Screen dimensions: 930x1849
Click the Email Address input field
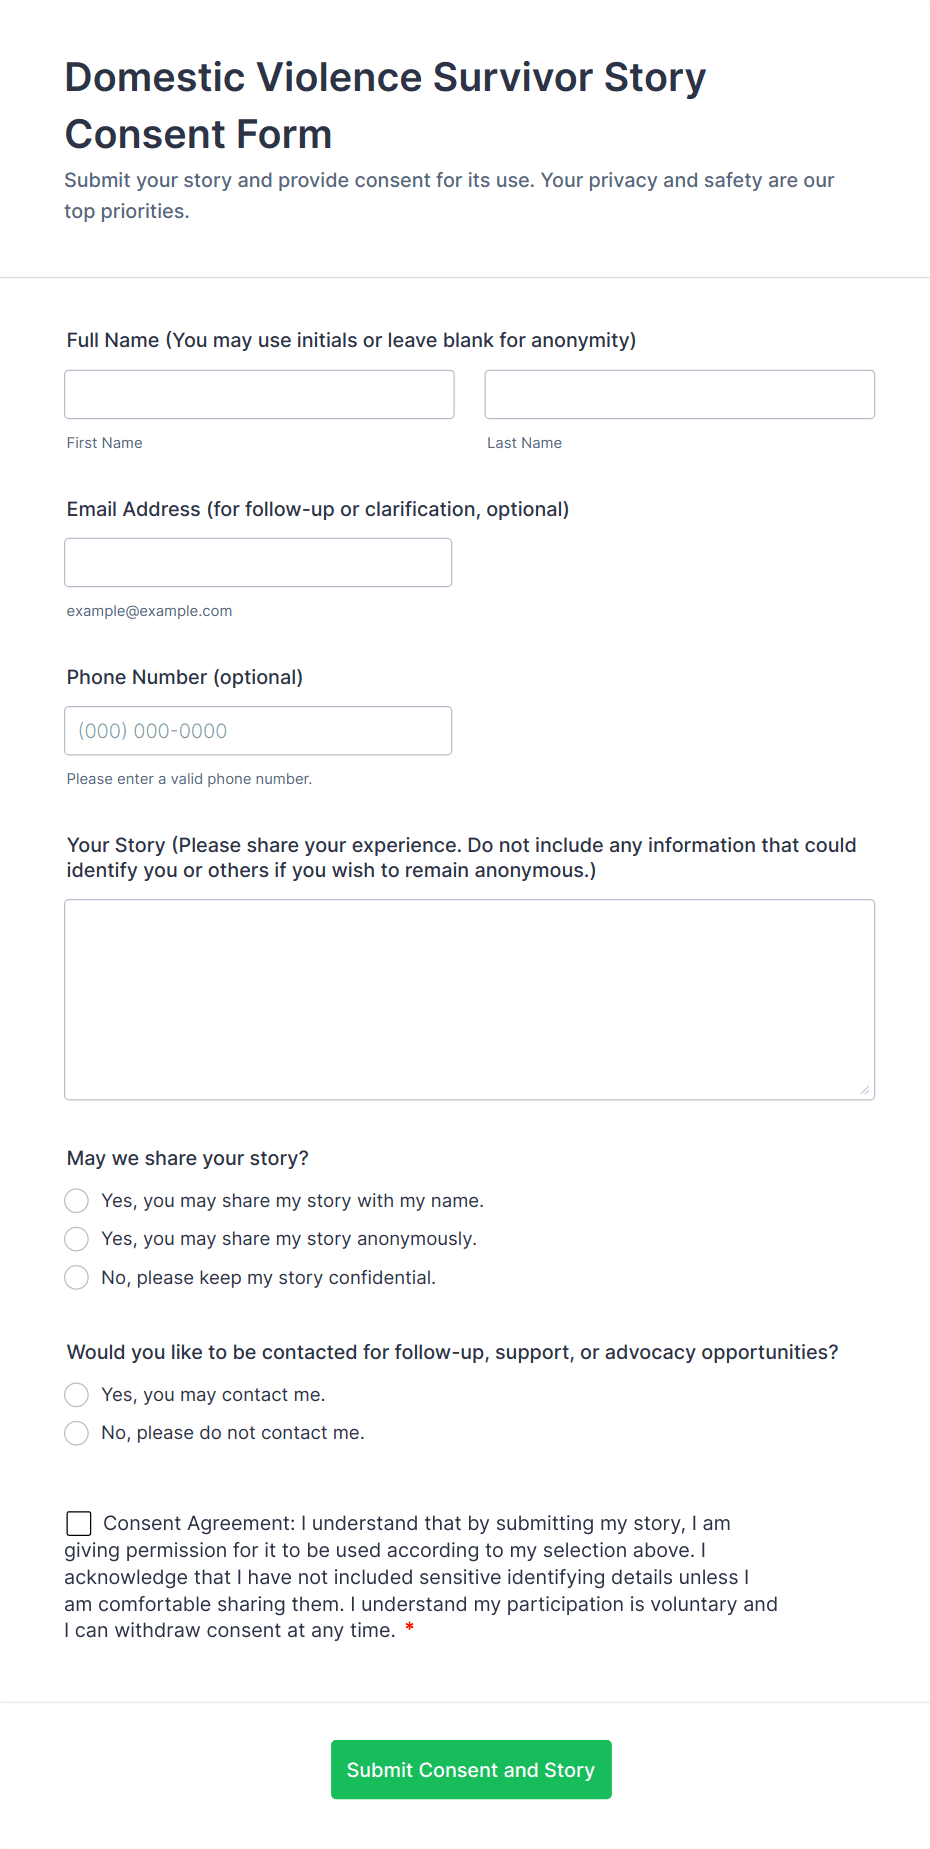pyautogui.click(x=258, y=563)
